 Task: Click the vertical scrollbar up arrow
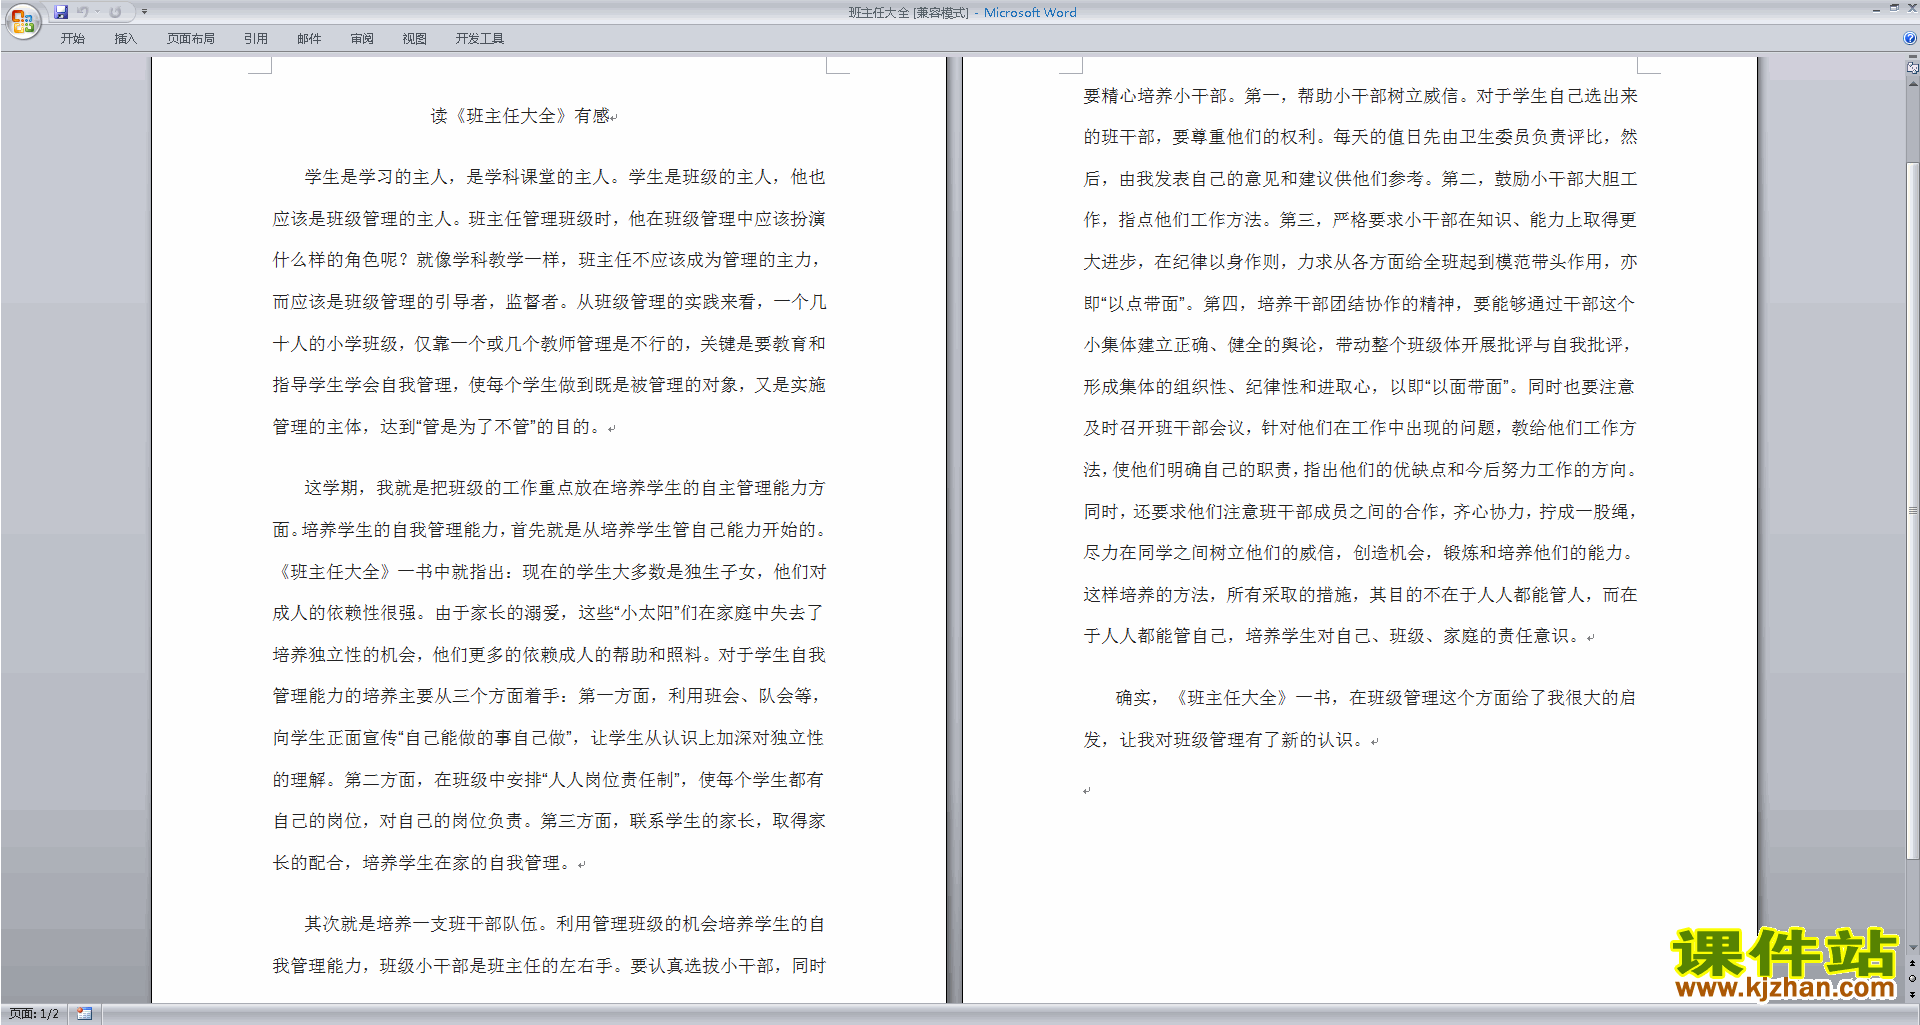(1913, 84)
